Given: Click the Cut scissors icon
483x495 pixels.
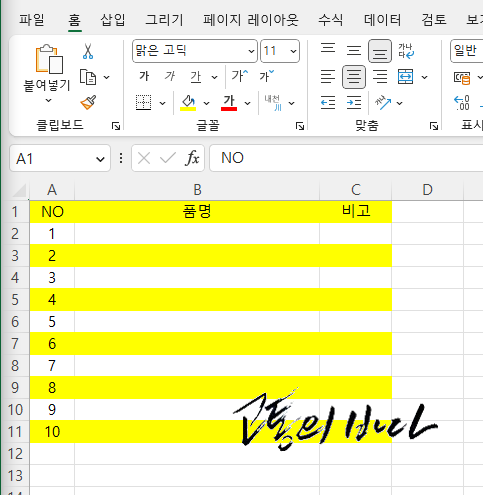Looking at the screenshot, I should (x=88, y=51).
